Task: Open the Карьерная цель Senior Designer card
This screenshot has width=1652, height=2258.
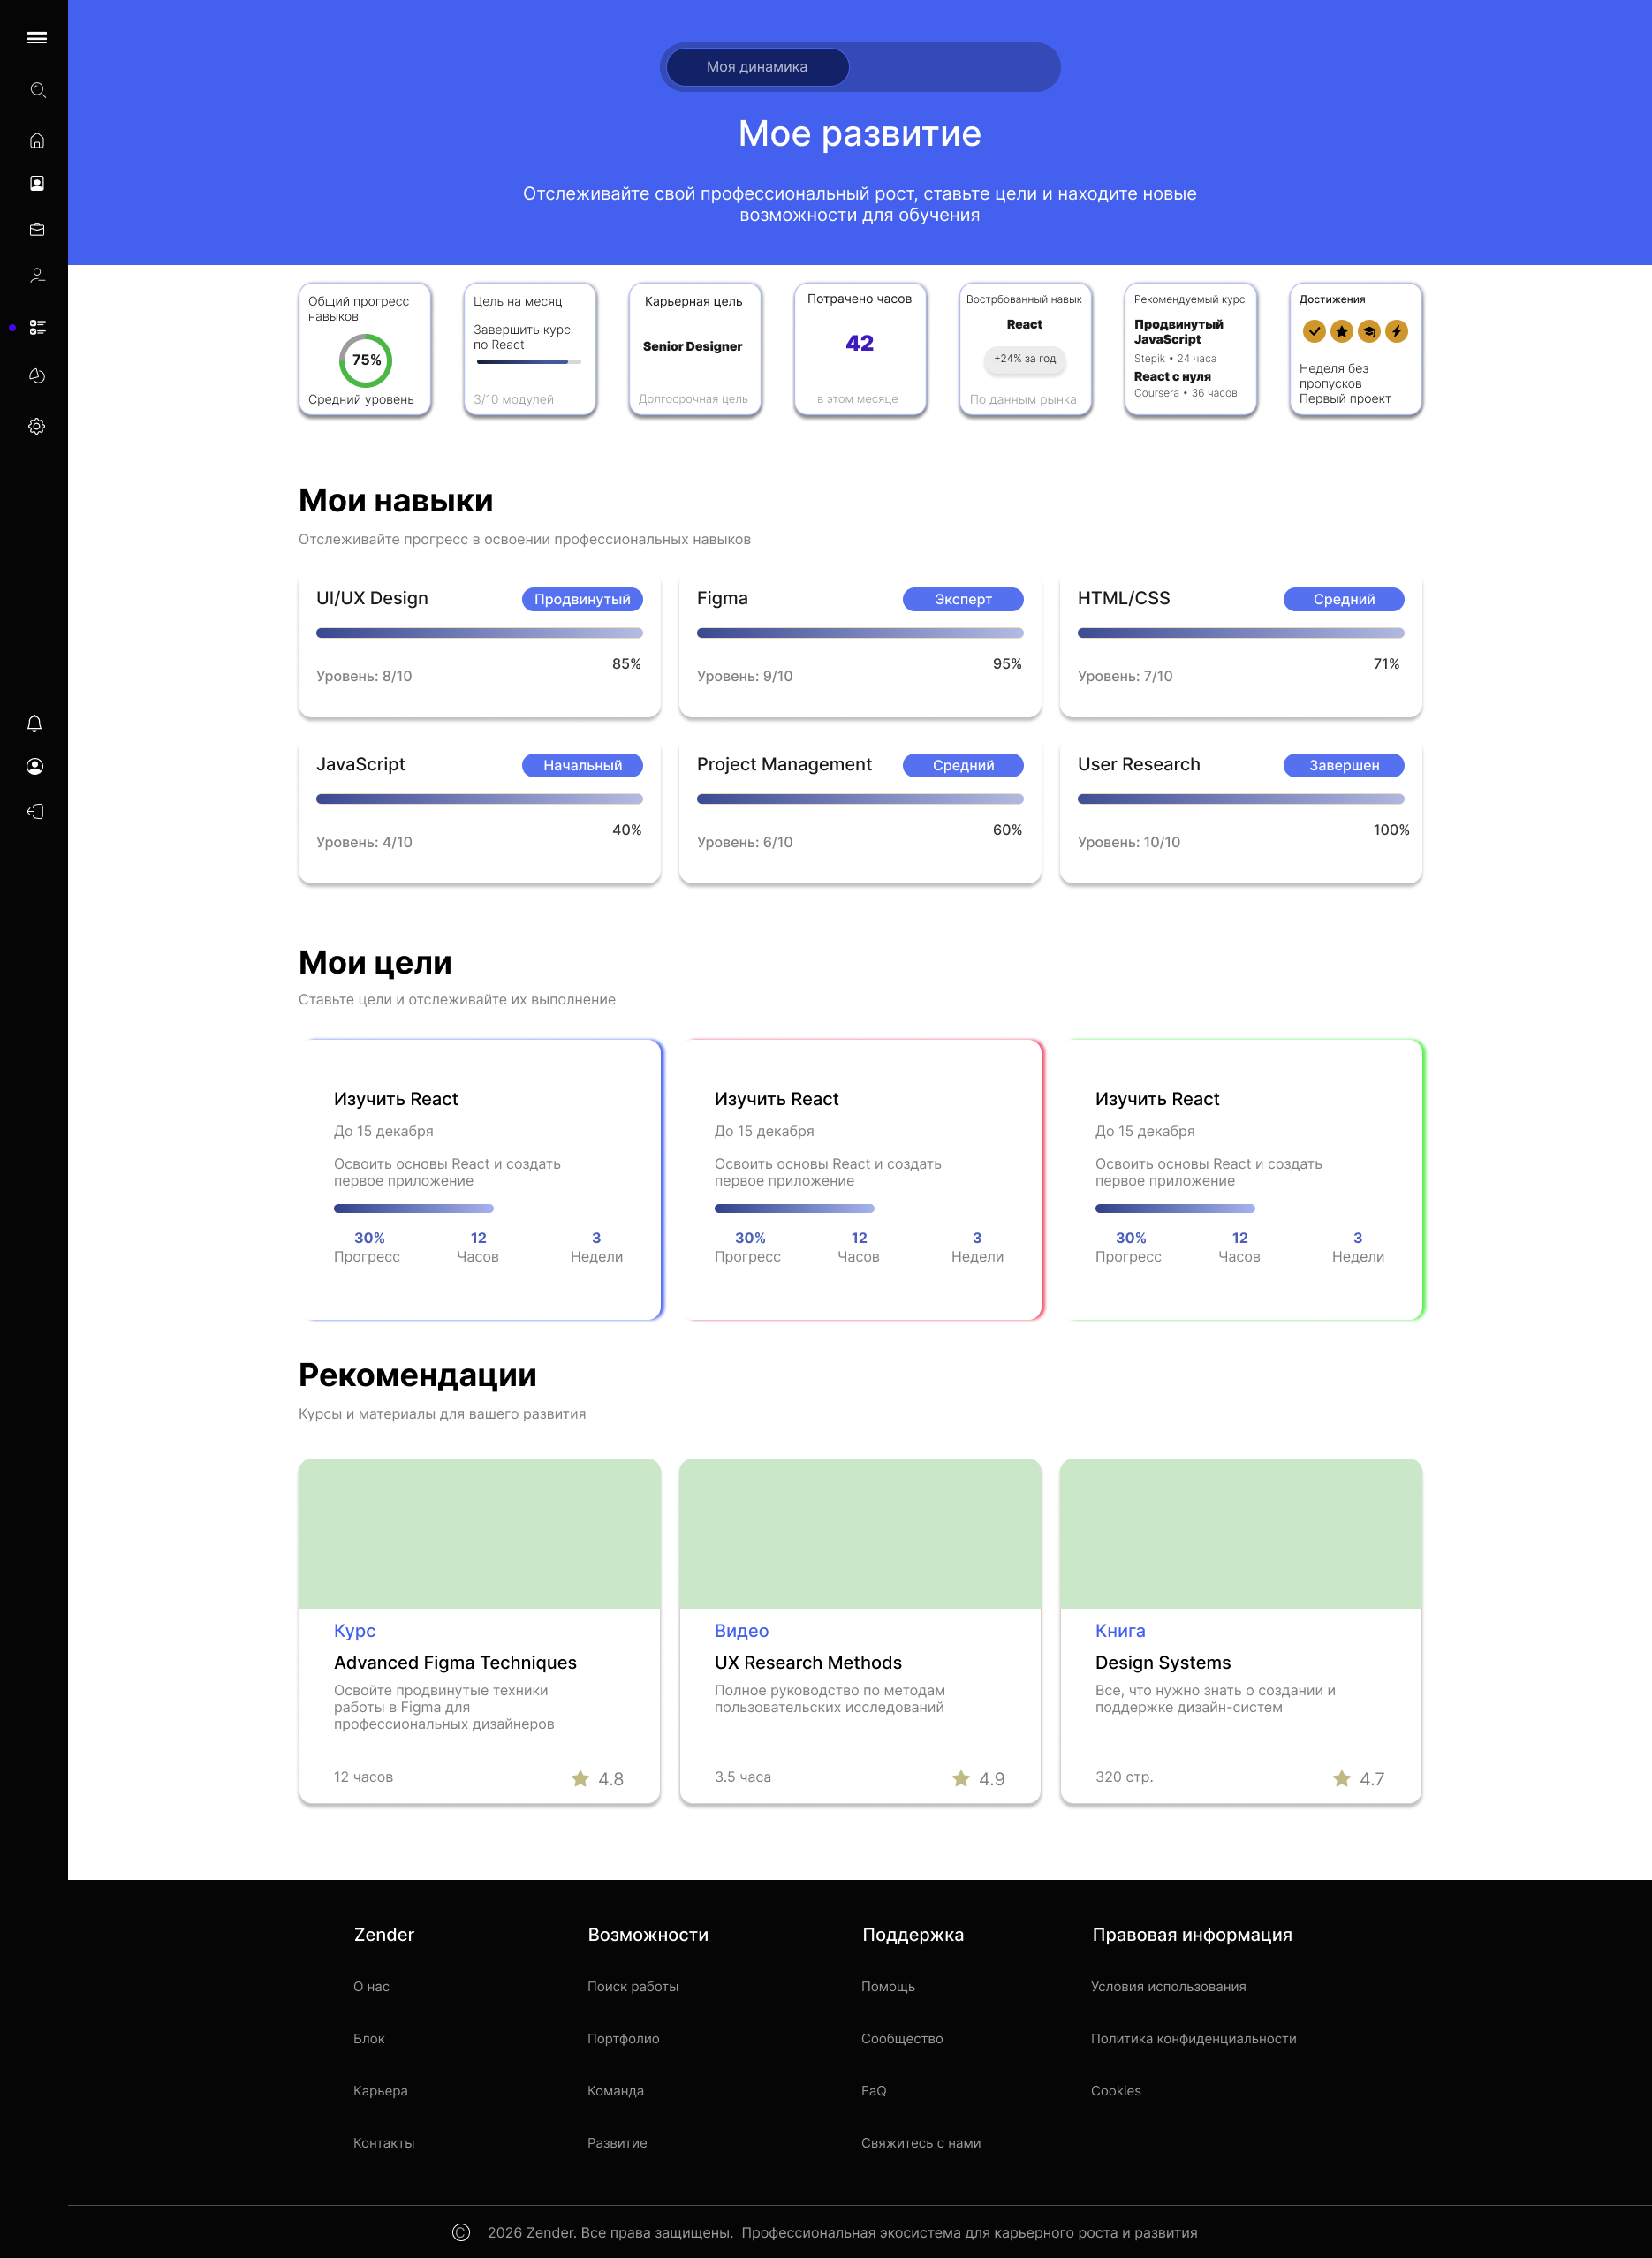Action: click(x=695, y=349)
